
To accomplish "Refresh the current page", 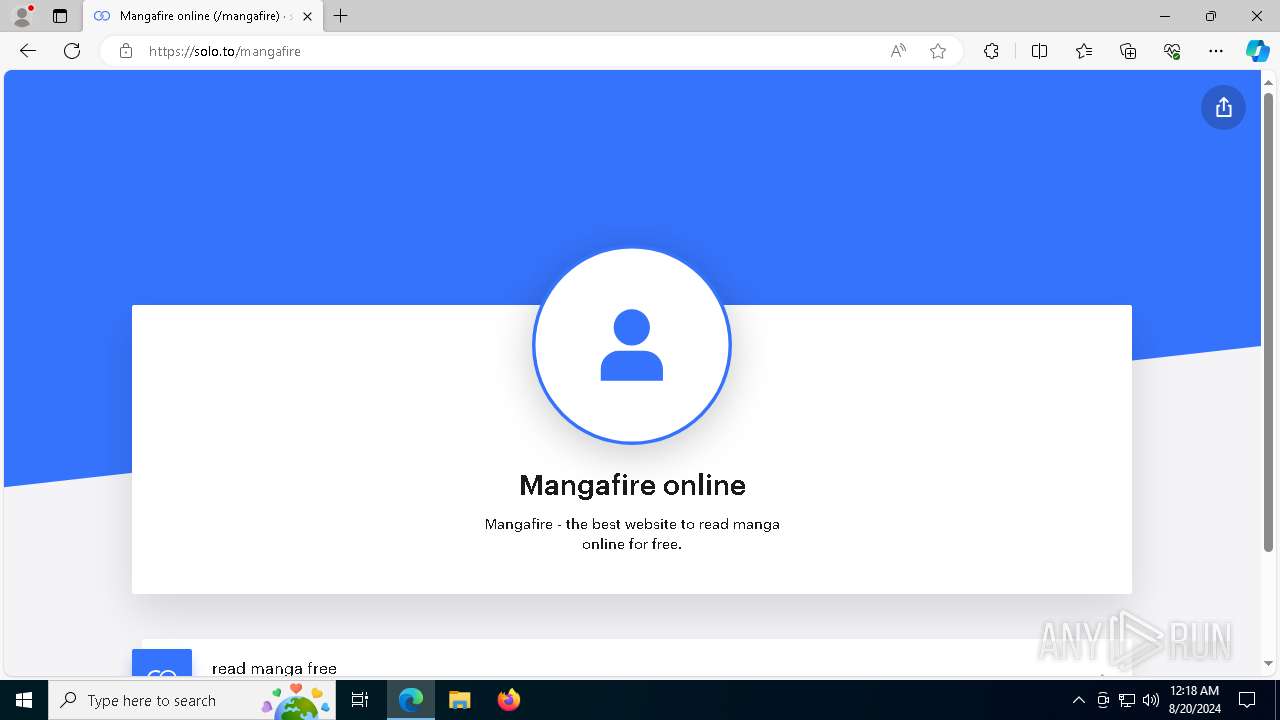I will click(x=72, y=51).
